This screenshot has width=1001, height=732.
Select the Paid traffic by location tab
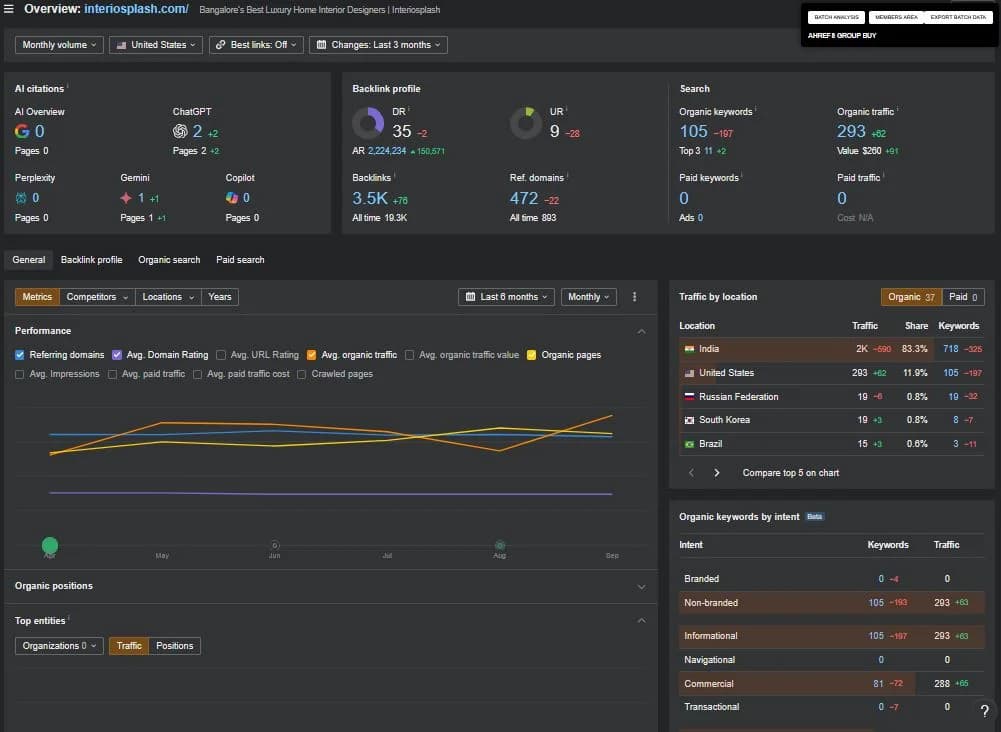pyautogui.click(x=963, y=297)
